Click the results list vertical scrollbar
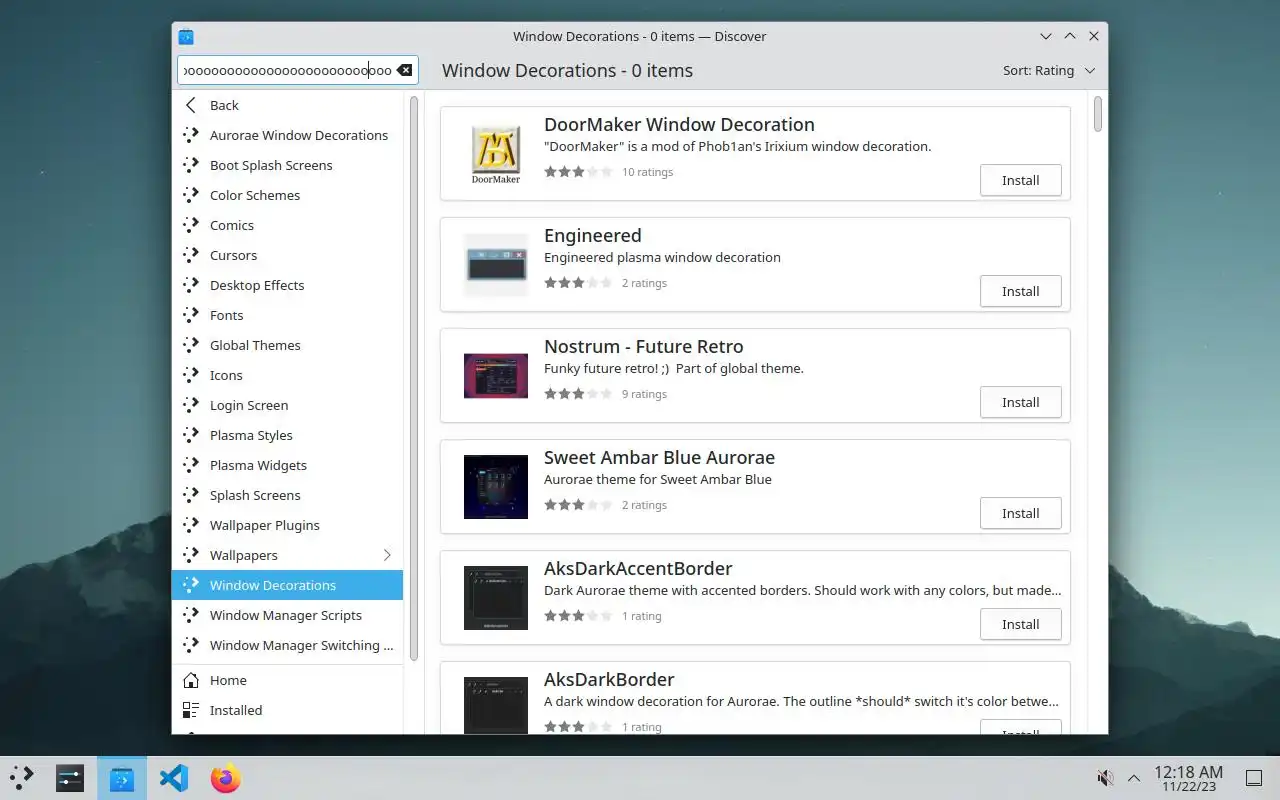 (1097, 114)
